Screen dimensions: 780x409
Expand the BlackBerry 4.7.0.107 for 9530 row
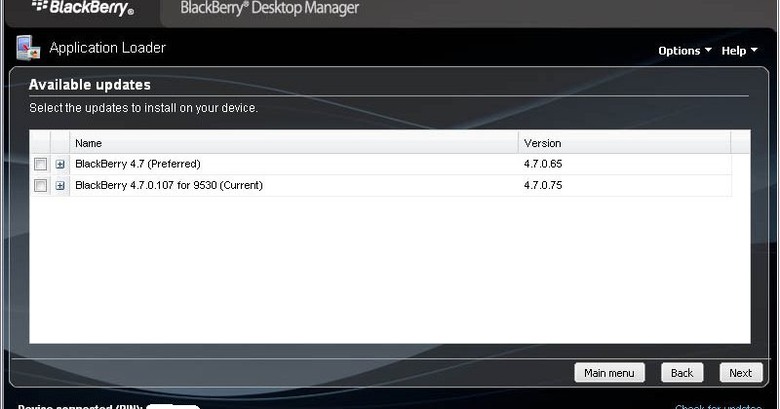click(x=60, y=186)
